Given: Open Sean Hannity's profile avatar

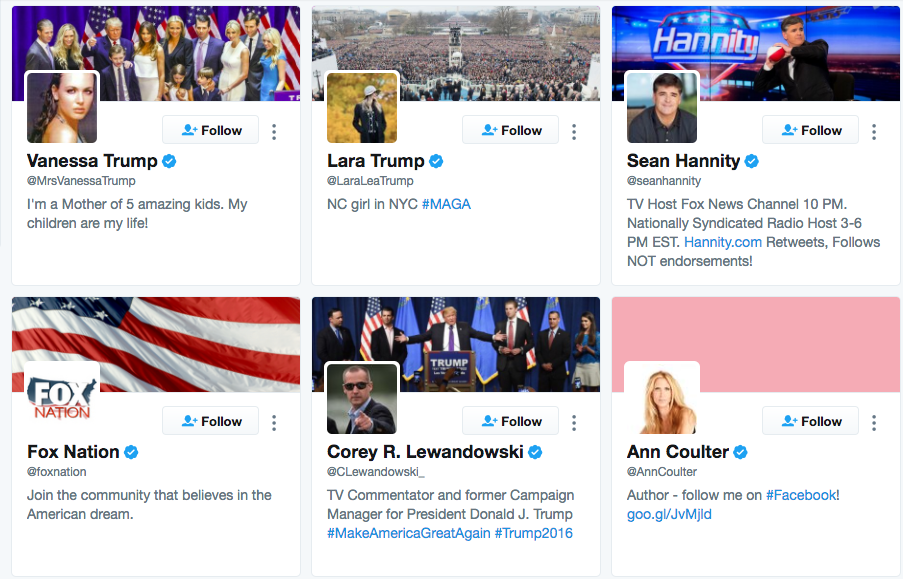Looking at the screenshot, I should [x=662, y=108].
